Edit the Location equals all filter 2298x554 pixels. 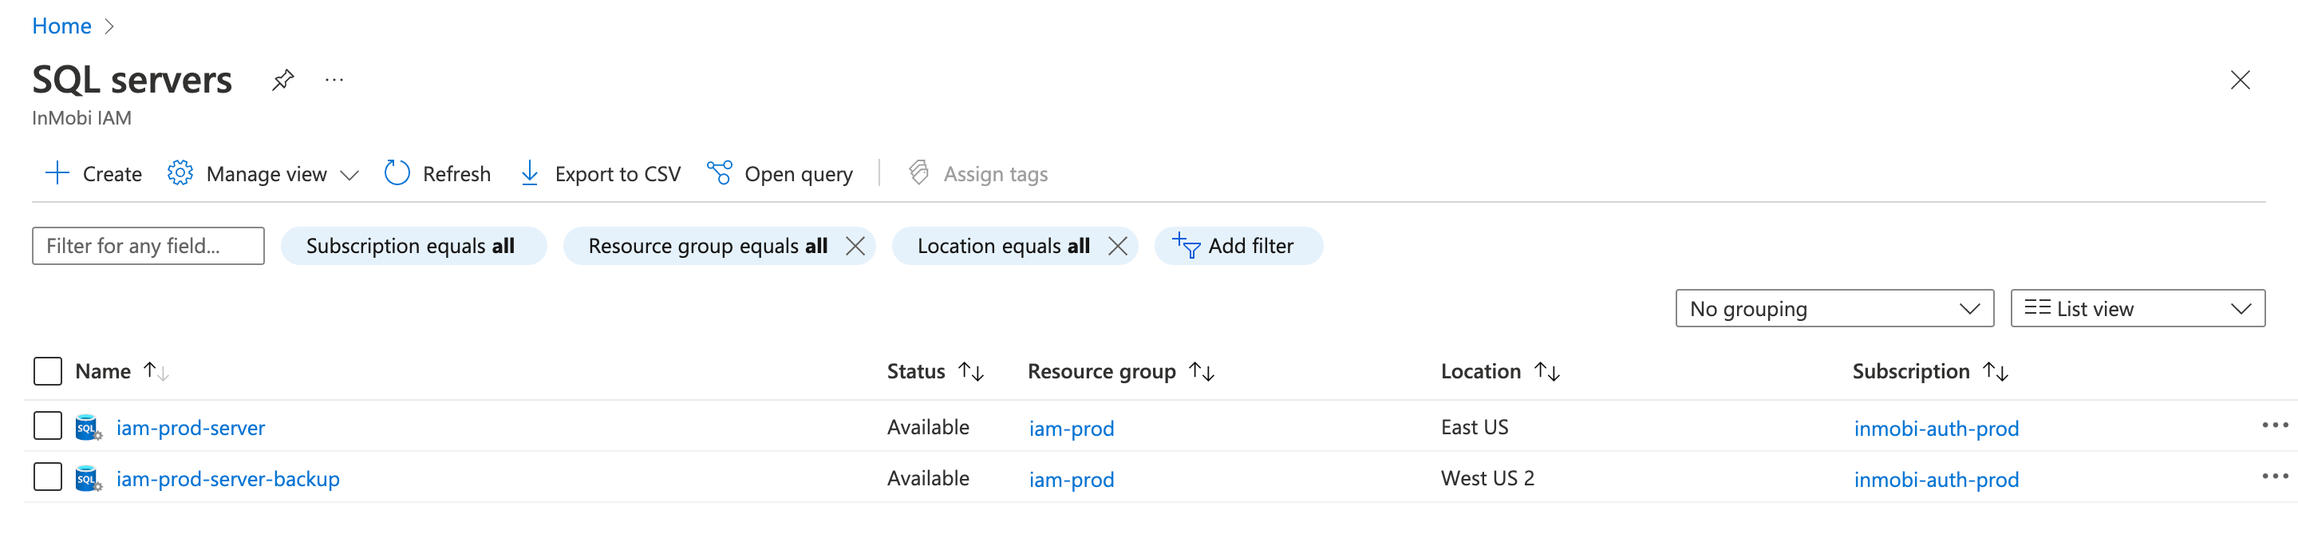pyautogui.click(x=1003, y=246)
